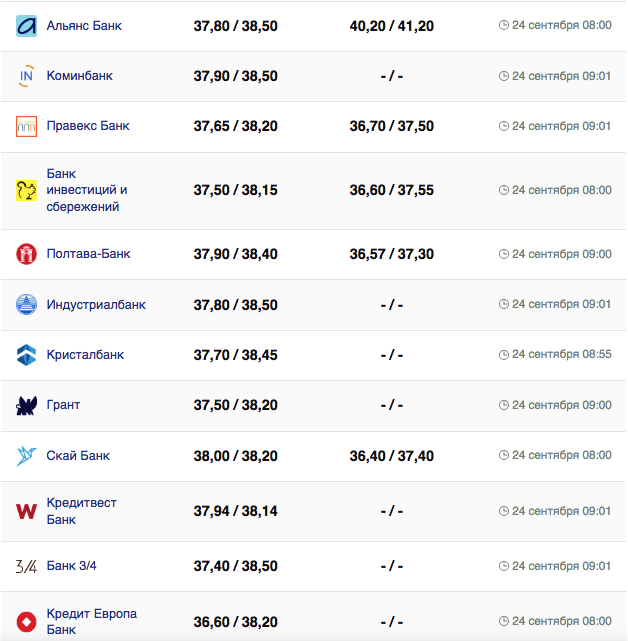Screen dimensions: 628x641
Task: Click the Кристалбанк blue logo icon
Action: [27, 355]
